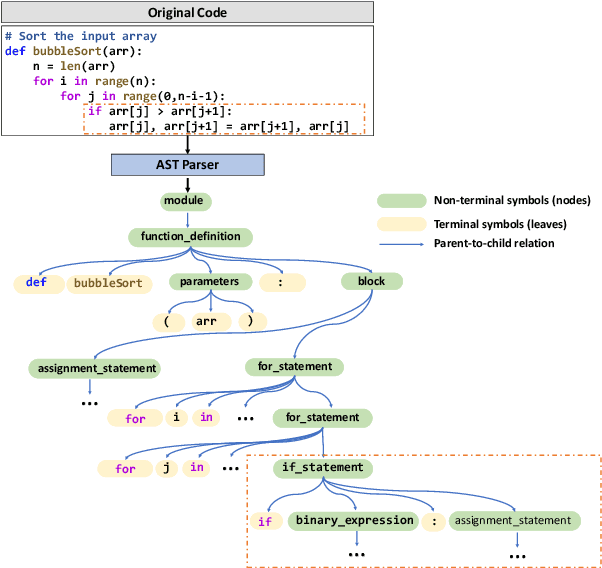The height and width of the screenshot is (568, 602).
Task: Select the binary_expression node
Action: tap(355, 520)
